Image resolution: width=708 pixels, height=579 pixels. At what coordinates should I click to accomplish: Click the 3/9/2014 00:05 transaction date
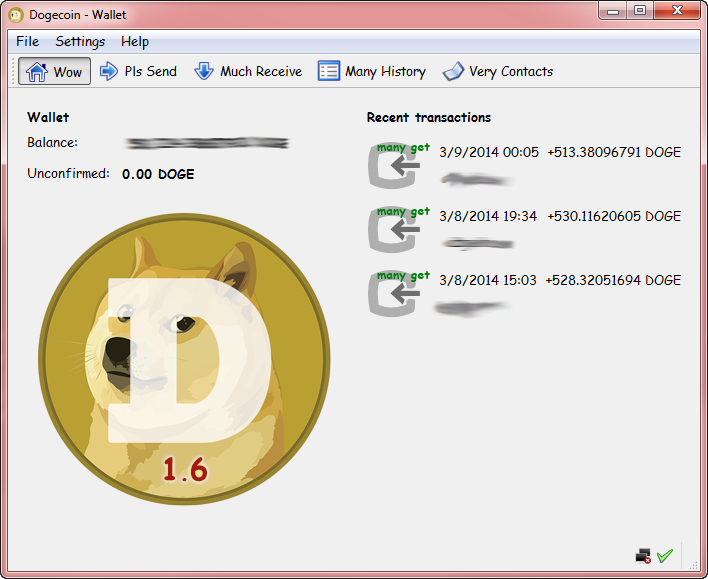coord(489,152)
